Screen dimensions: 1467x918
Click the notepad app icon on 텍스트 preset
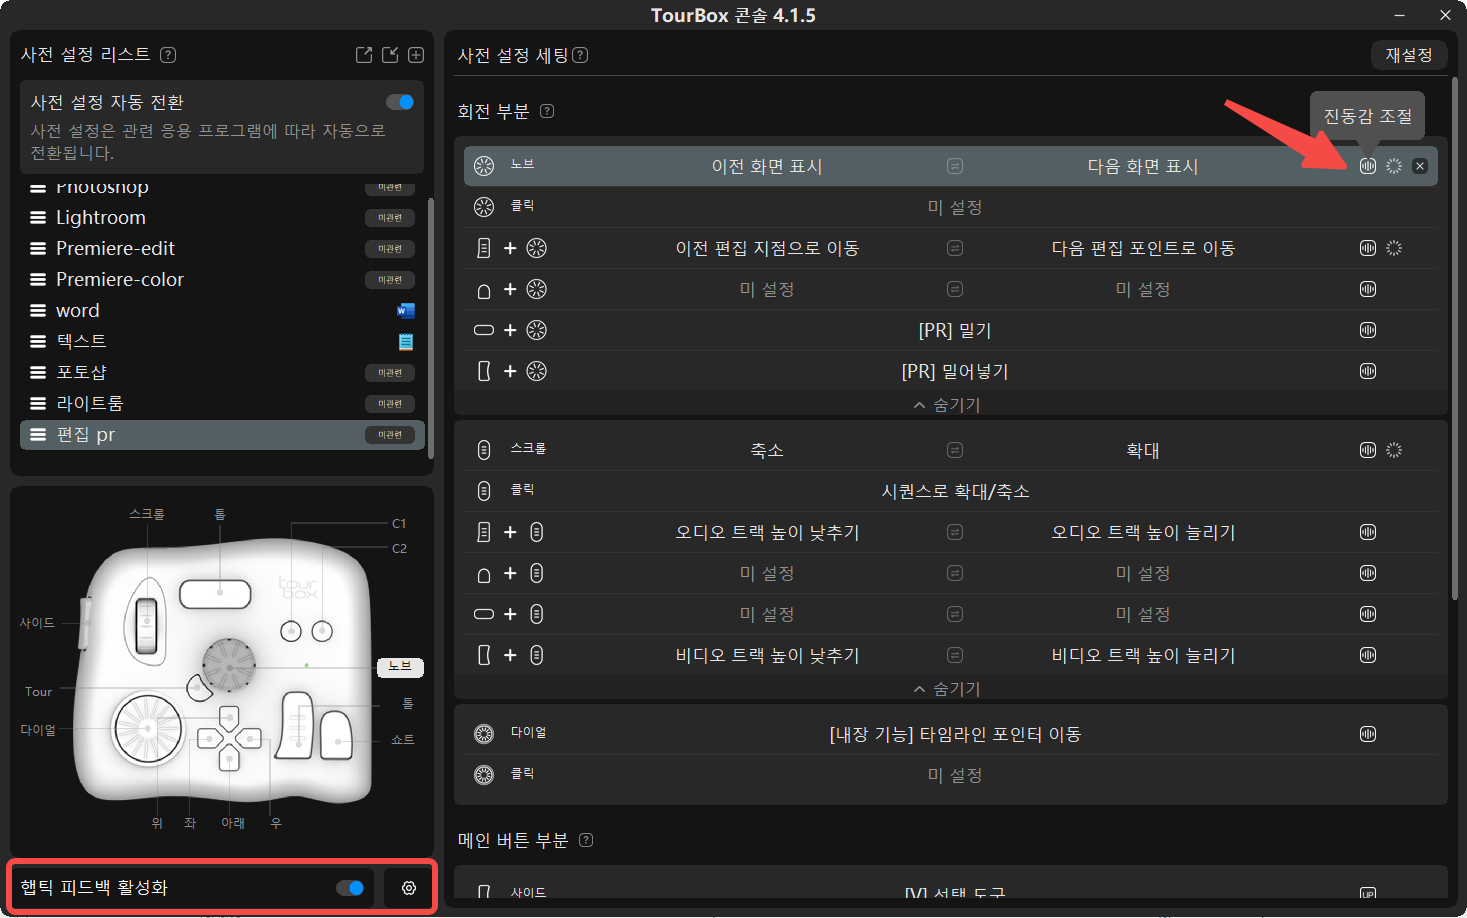click(x=406, y=342)
